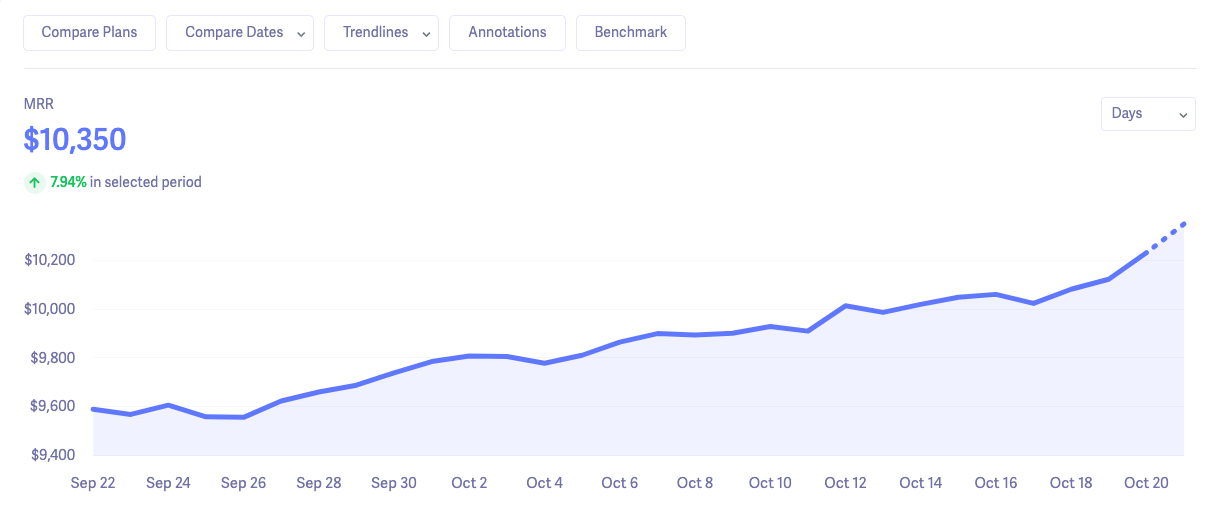
Task: Click the chevron in Days selector
Action: pyautogui.click(x=1183, y=115)
